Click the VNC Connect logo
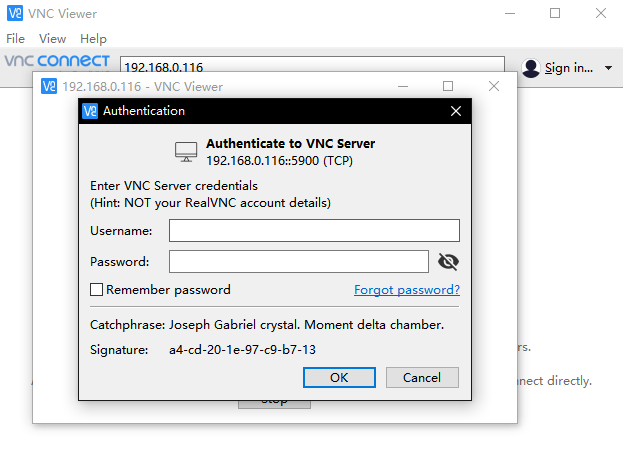The width and height of the screenshot is (623, 476). coord(57,61)
